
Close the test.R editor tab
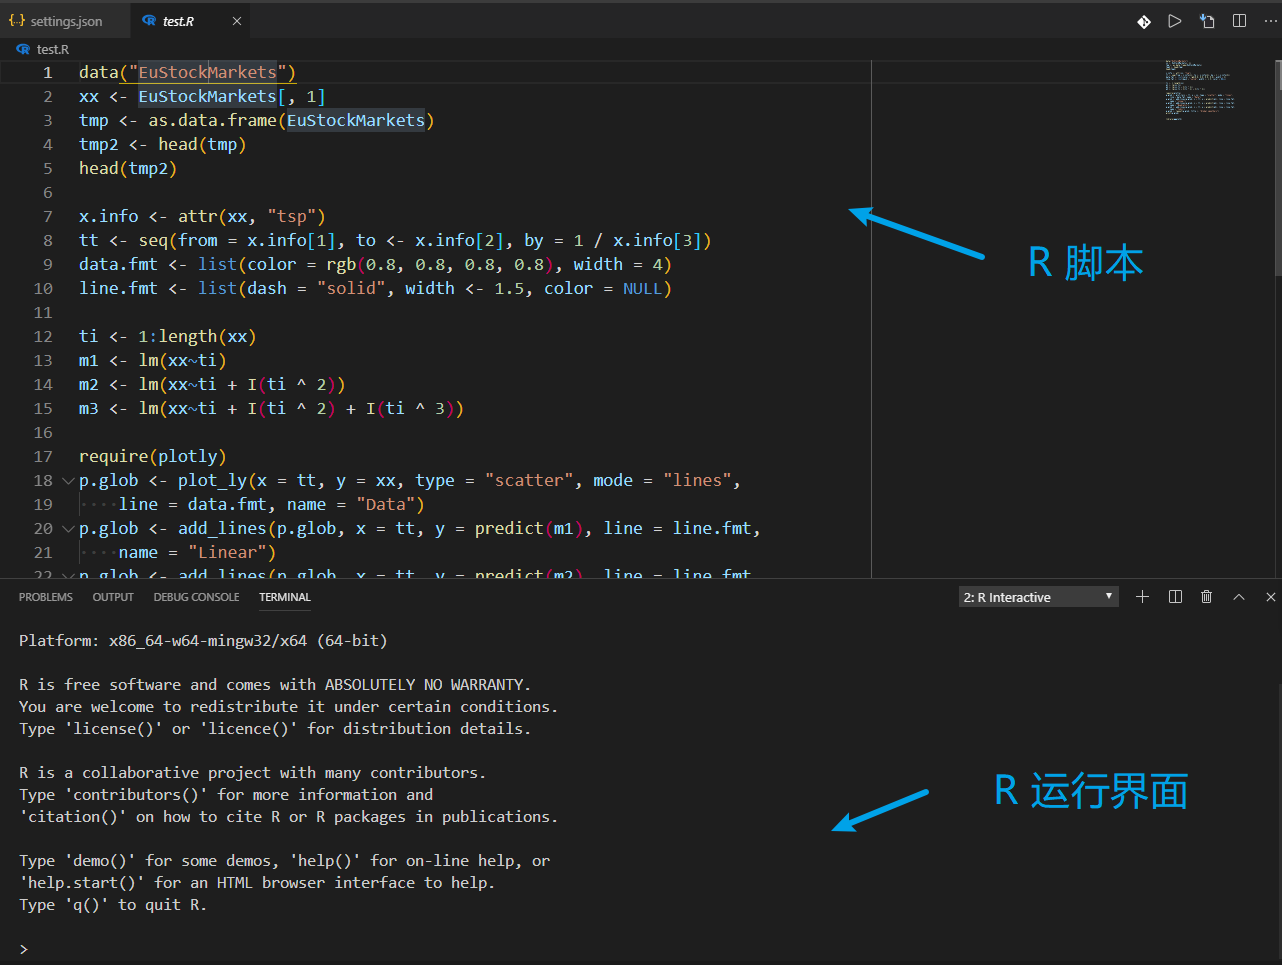click(237, 21)
